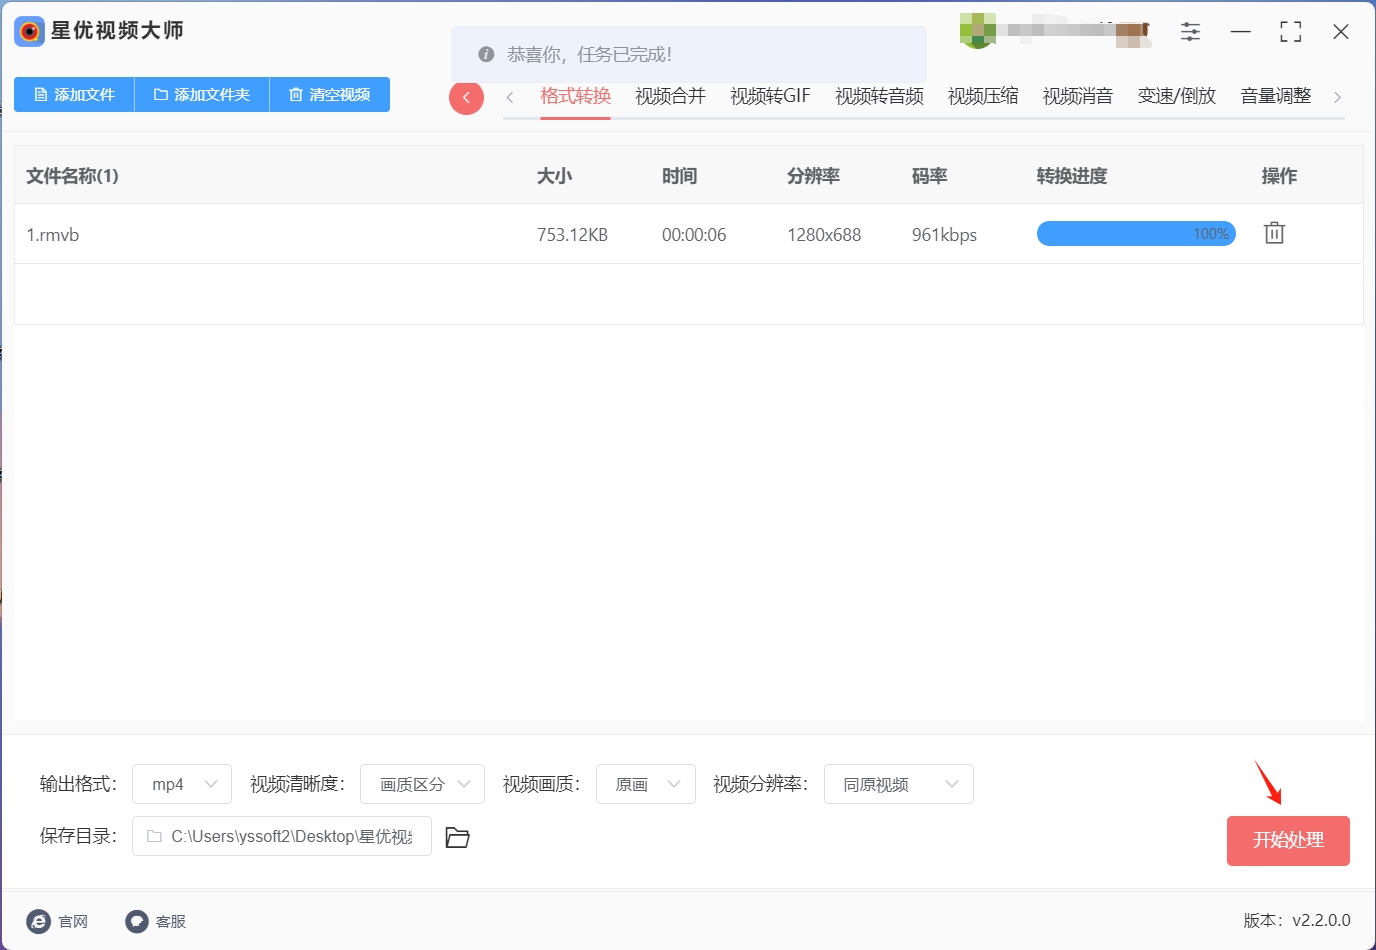
Task: Click the bitrate value 961kbps
Action: click(x=944, y=235)
